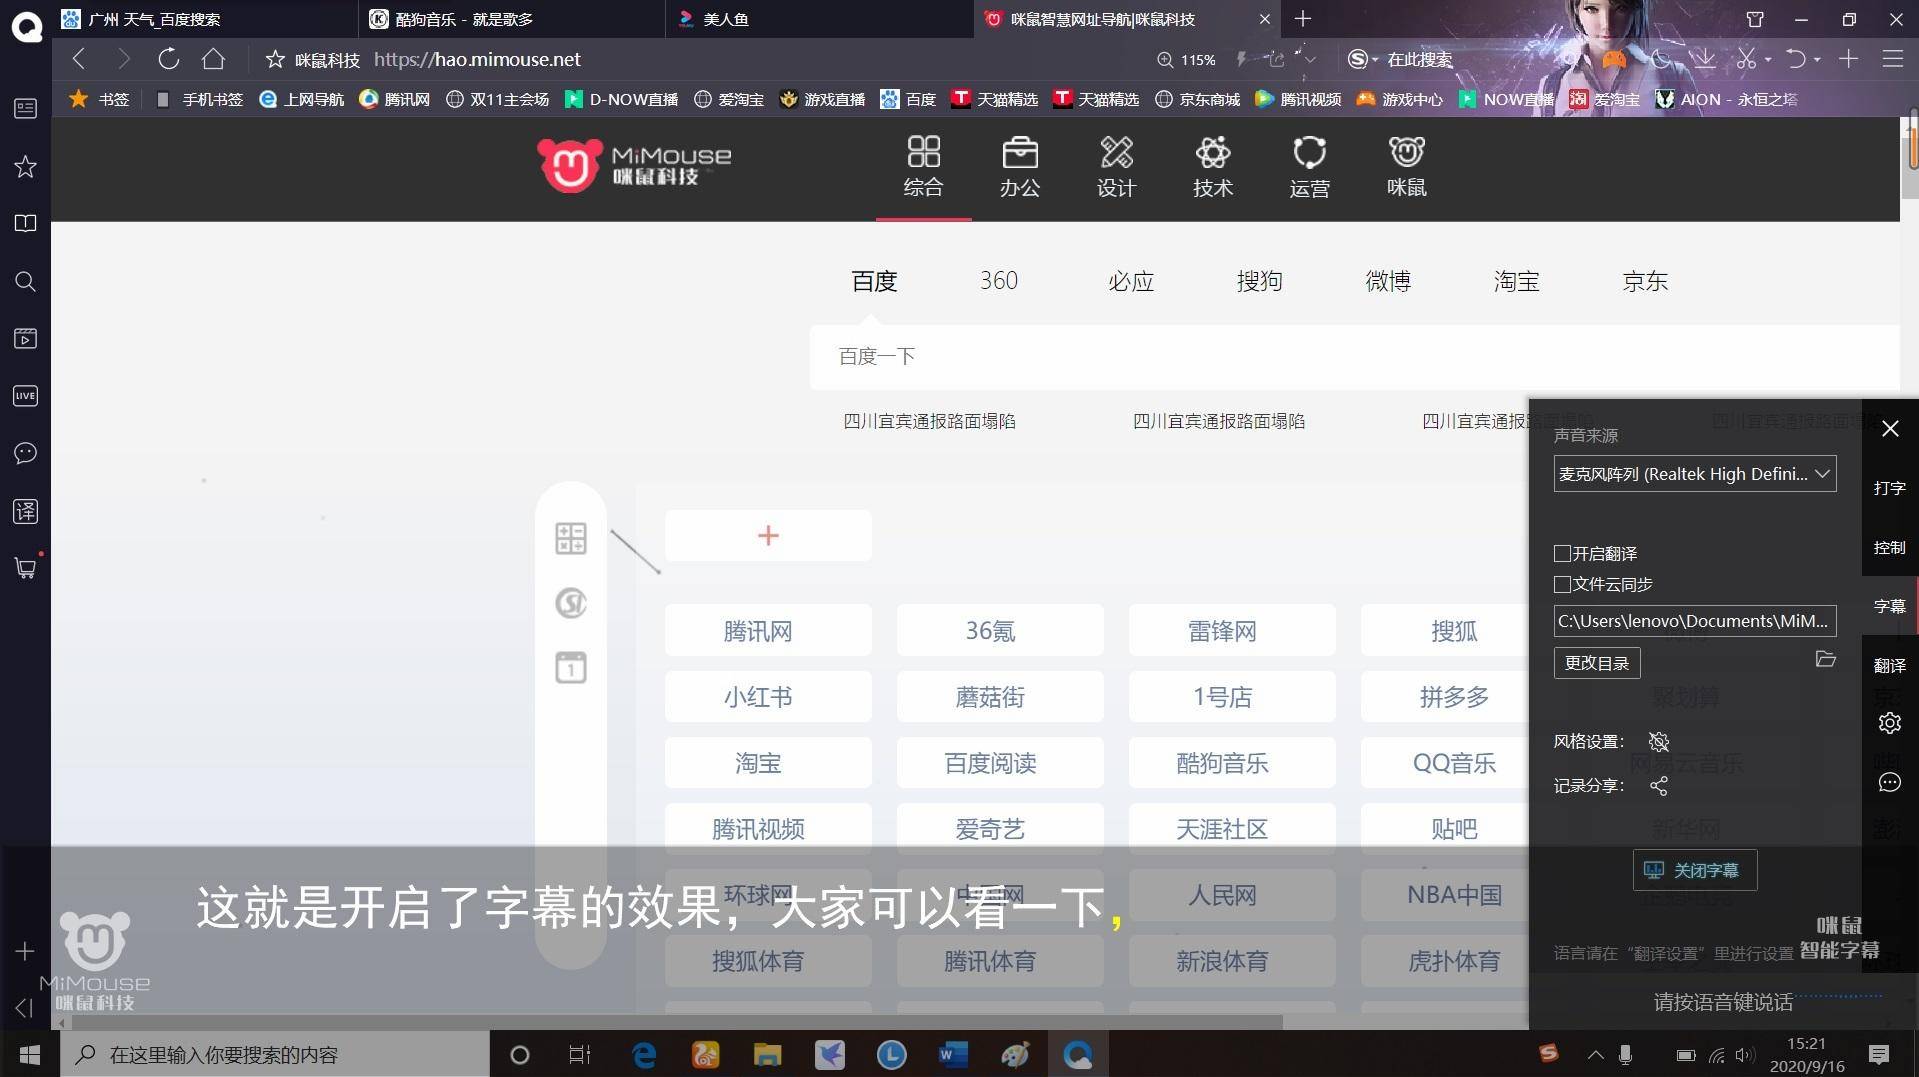Switch to 京东 search tab

coord(1645,281)
